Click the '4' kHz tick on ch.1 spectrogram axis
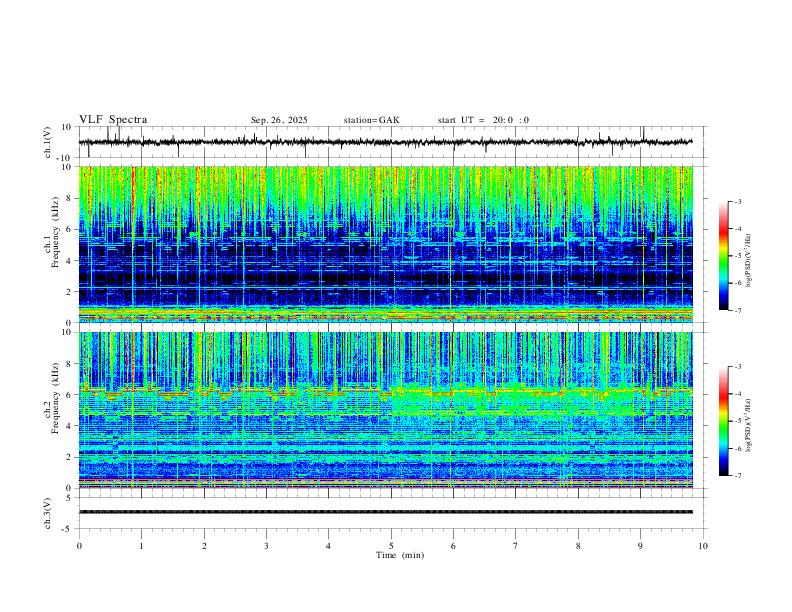The height and width of the screenshot is (612, 792). pyautogui.click(x=70, y=261)
